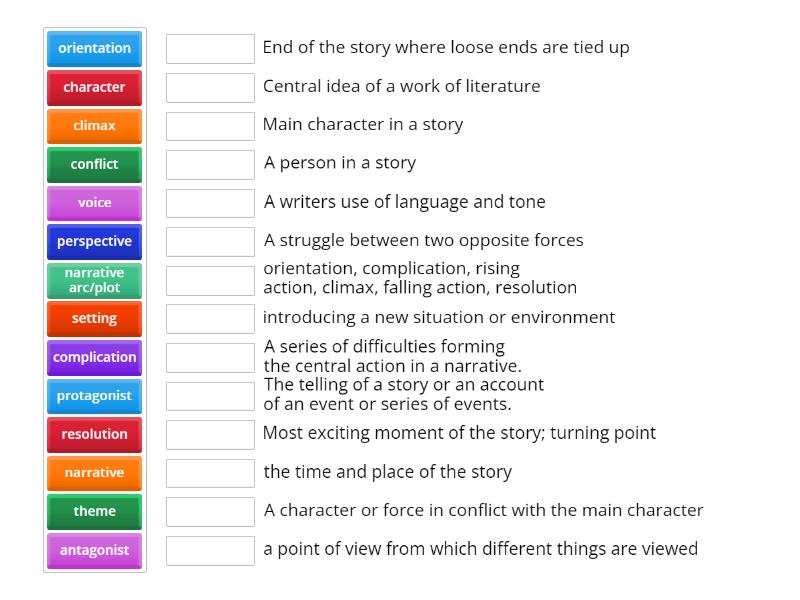The height and width of the screenshot is (600, 800).
Task: Select the climax keyword tile
Action: pos(94,125)
